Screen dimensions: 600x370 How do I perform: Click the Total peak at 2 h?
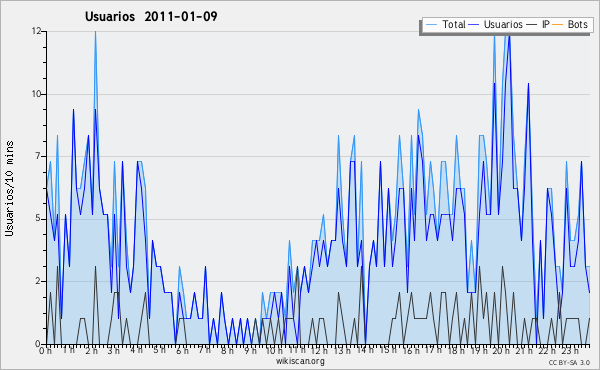pyautogui.click(x=95, y=32)
